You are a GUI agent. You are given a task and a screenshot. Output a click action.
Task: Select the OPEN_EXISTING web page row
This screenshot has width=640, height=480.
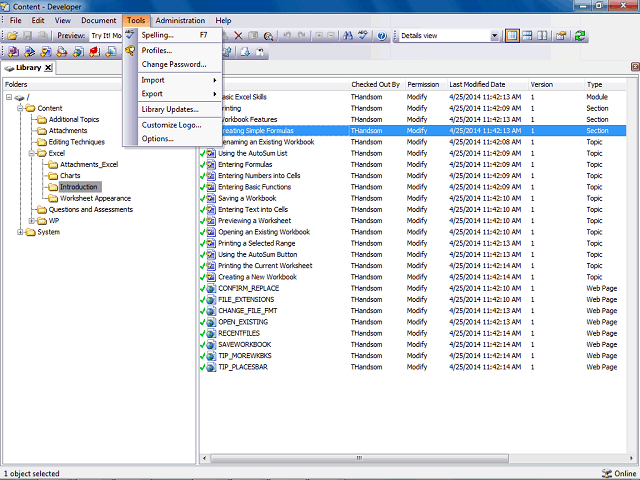click(412, 322)
